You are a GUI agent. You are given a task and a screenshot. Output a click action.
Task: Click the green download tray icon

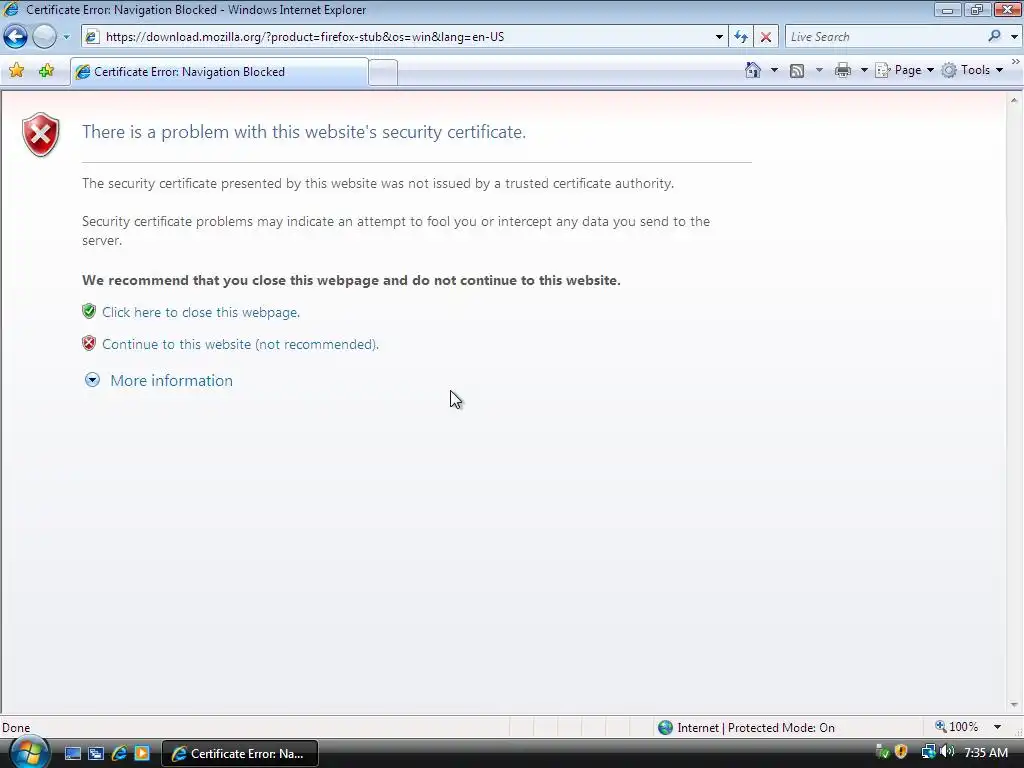pyautogui.click(x=882, y=752)
